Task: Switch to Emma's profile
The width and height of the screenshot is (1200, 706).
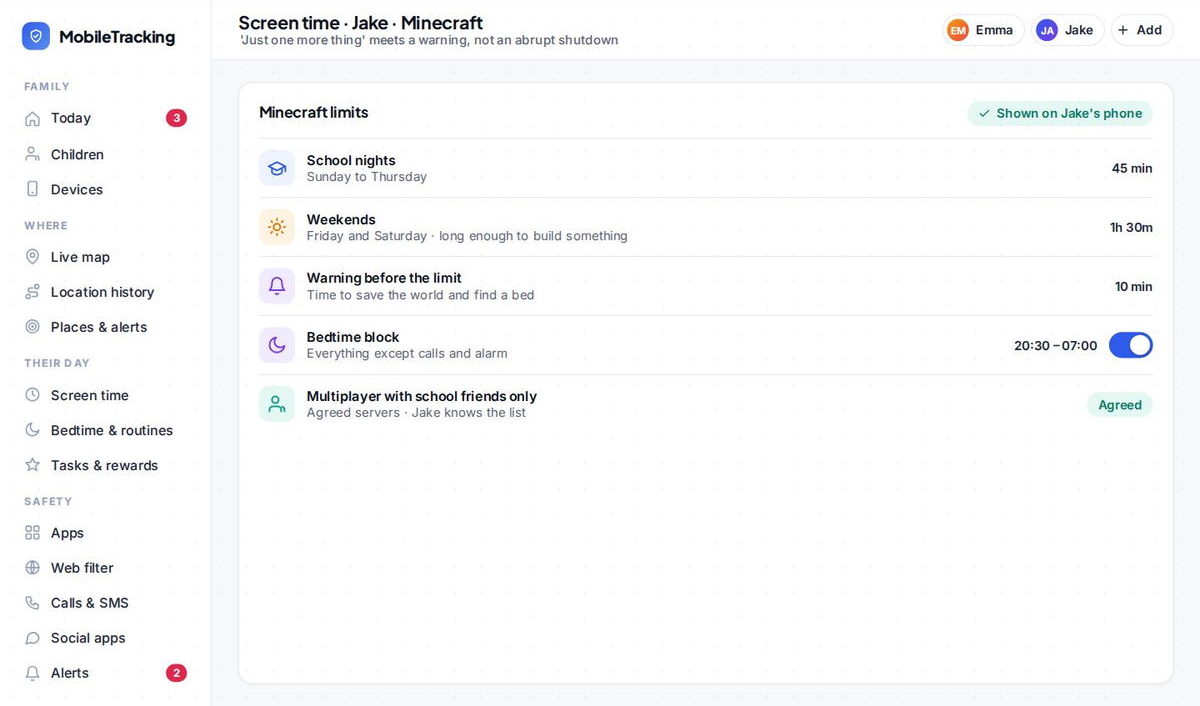Action: tap(983, 30)
